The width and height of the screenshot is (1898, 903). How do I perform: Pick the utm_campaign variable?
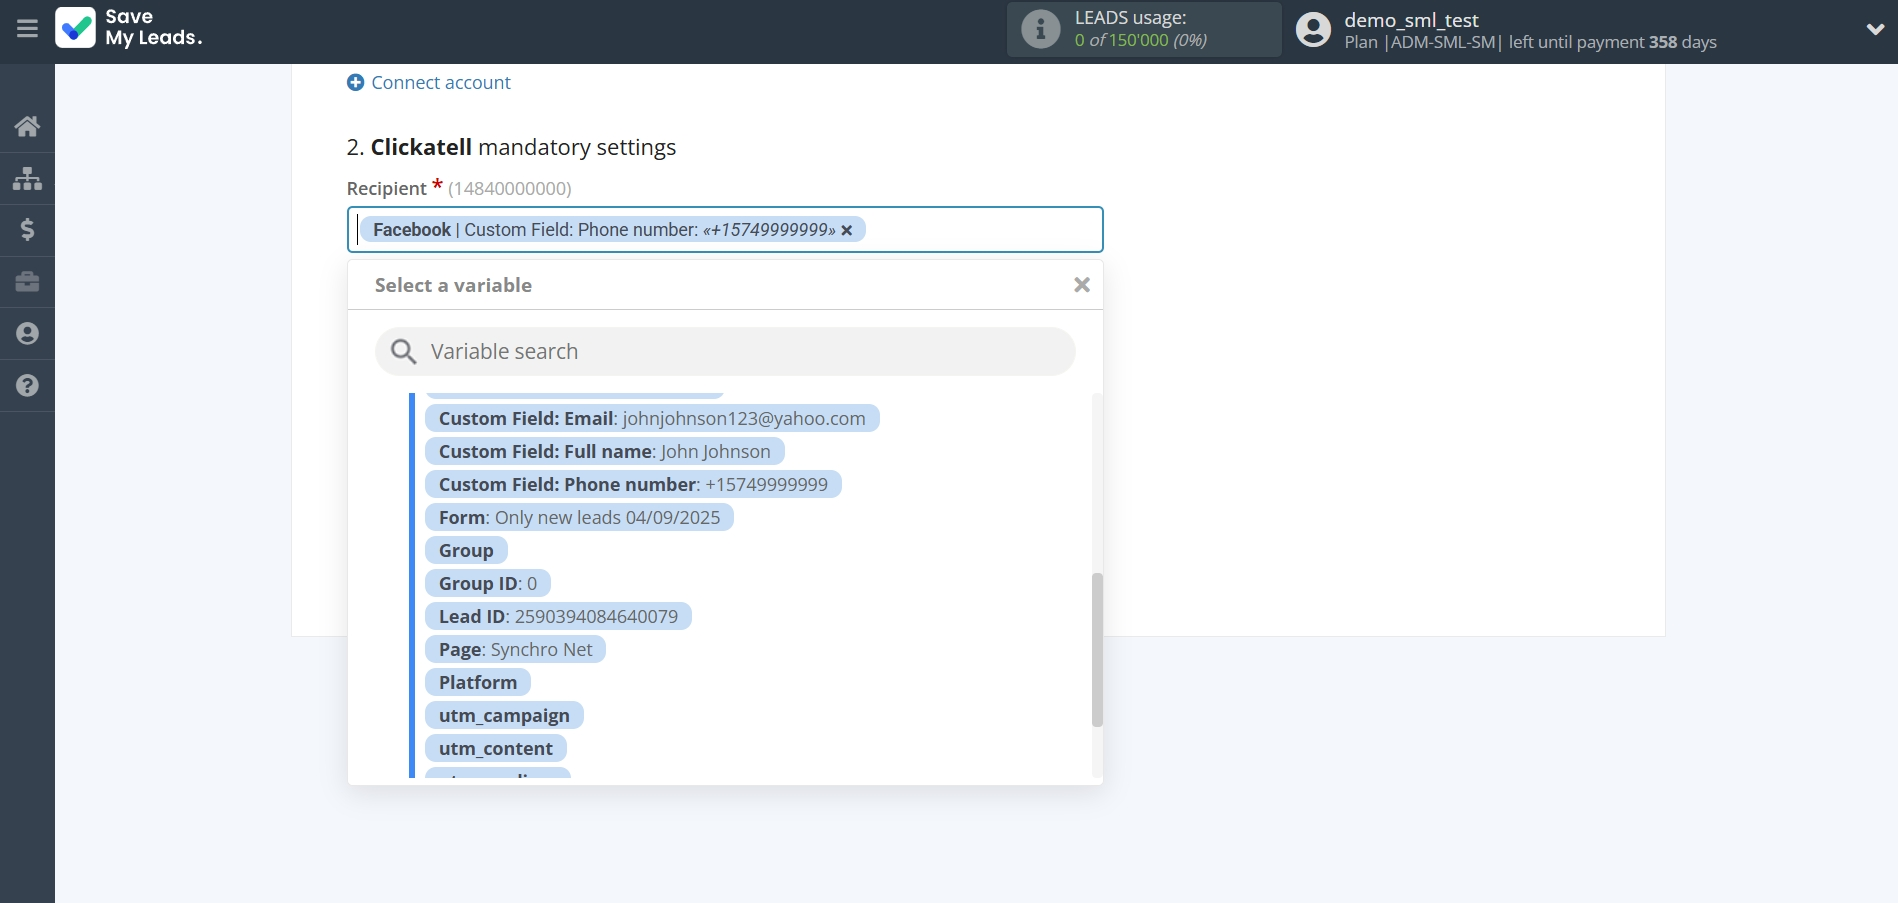(x=504, y=716)
